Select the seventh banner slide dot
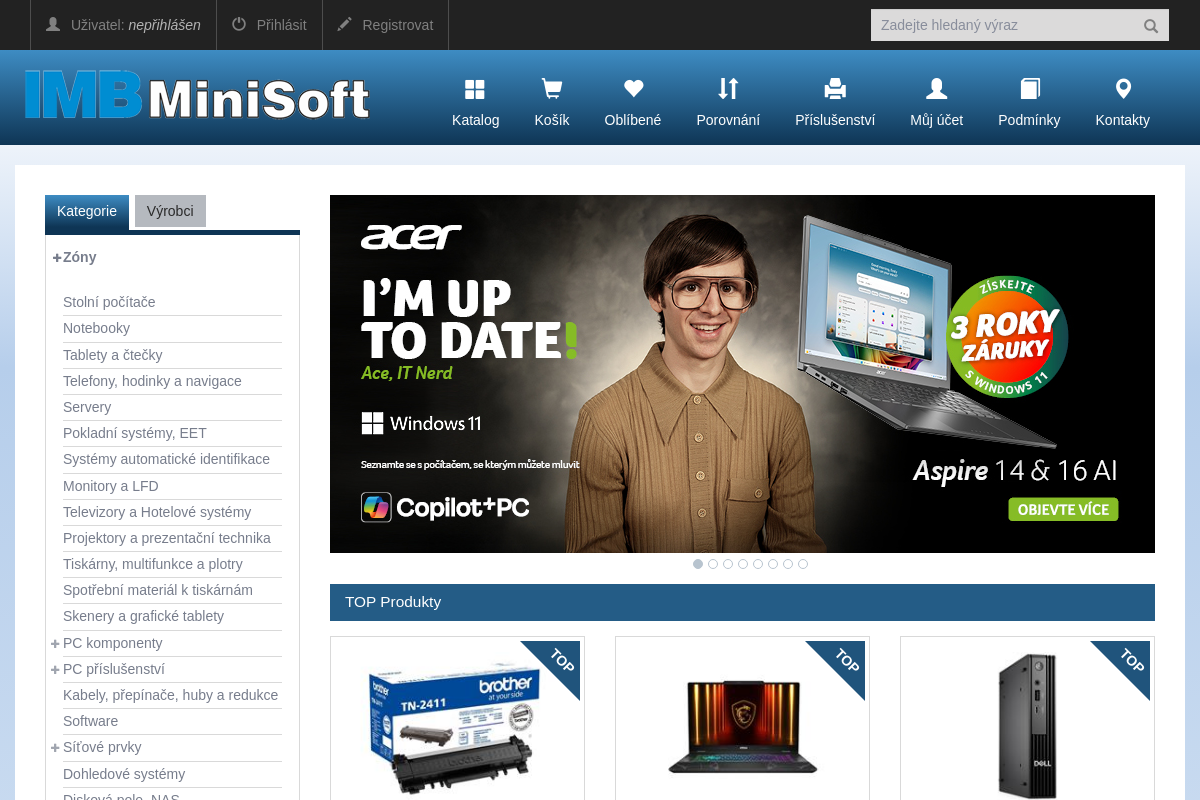This screenshot has height=800, width=1200. pyautogui.click(x=788, y=564)
